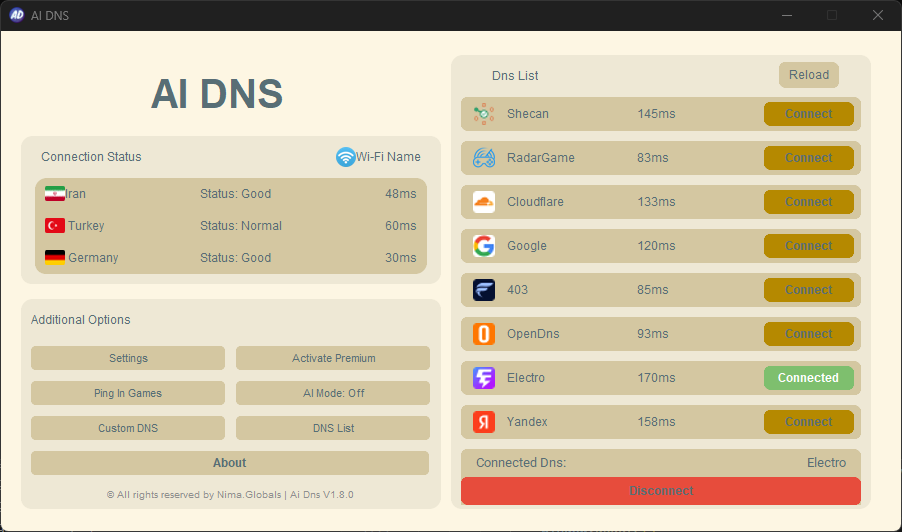Click Electro 170ms latency value
This screenshot has width=902, height=532.
click(656, 378)
